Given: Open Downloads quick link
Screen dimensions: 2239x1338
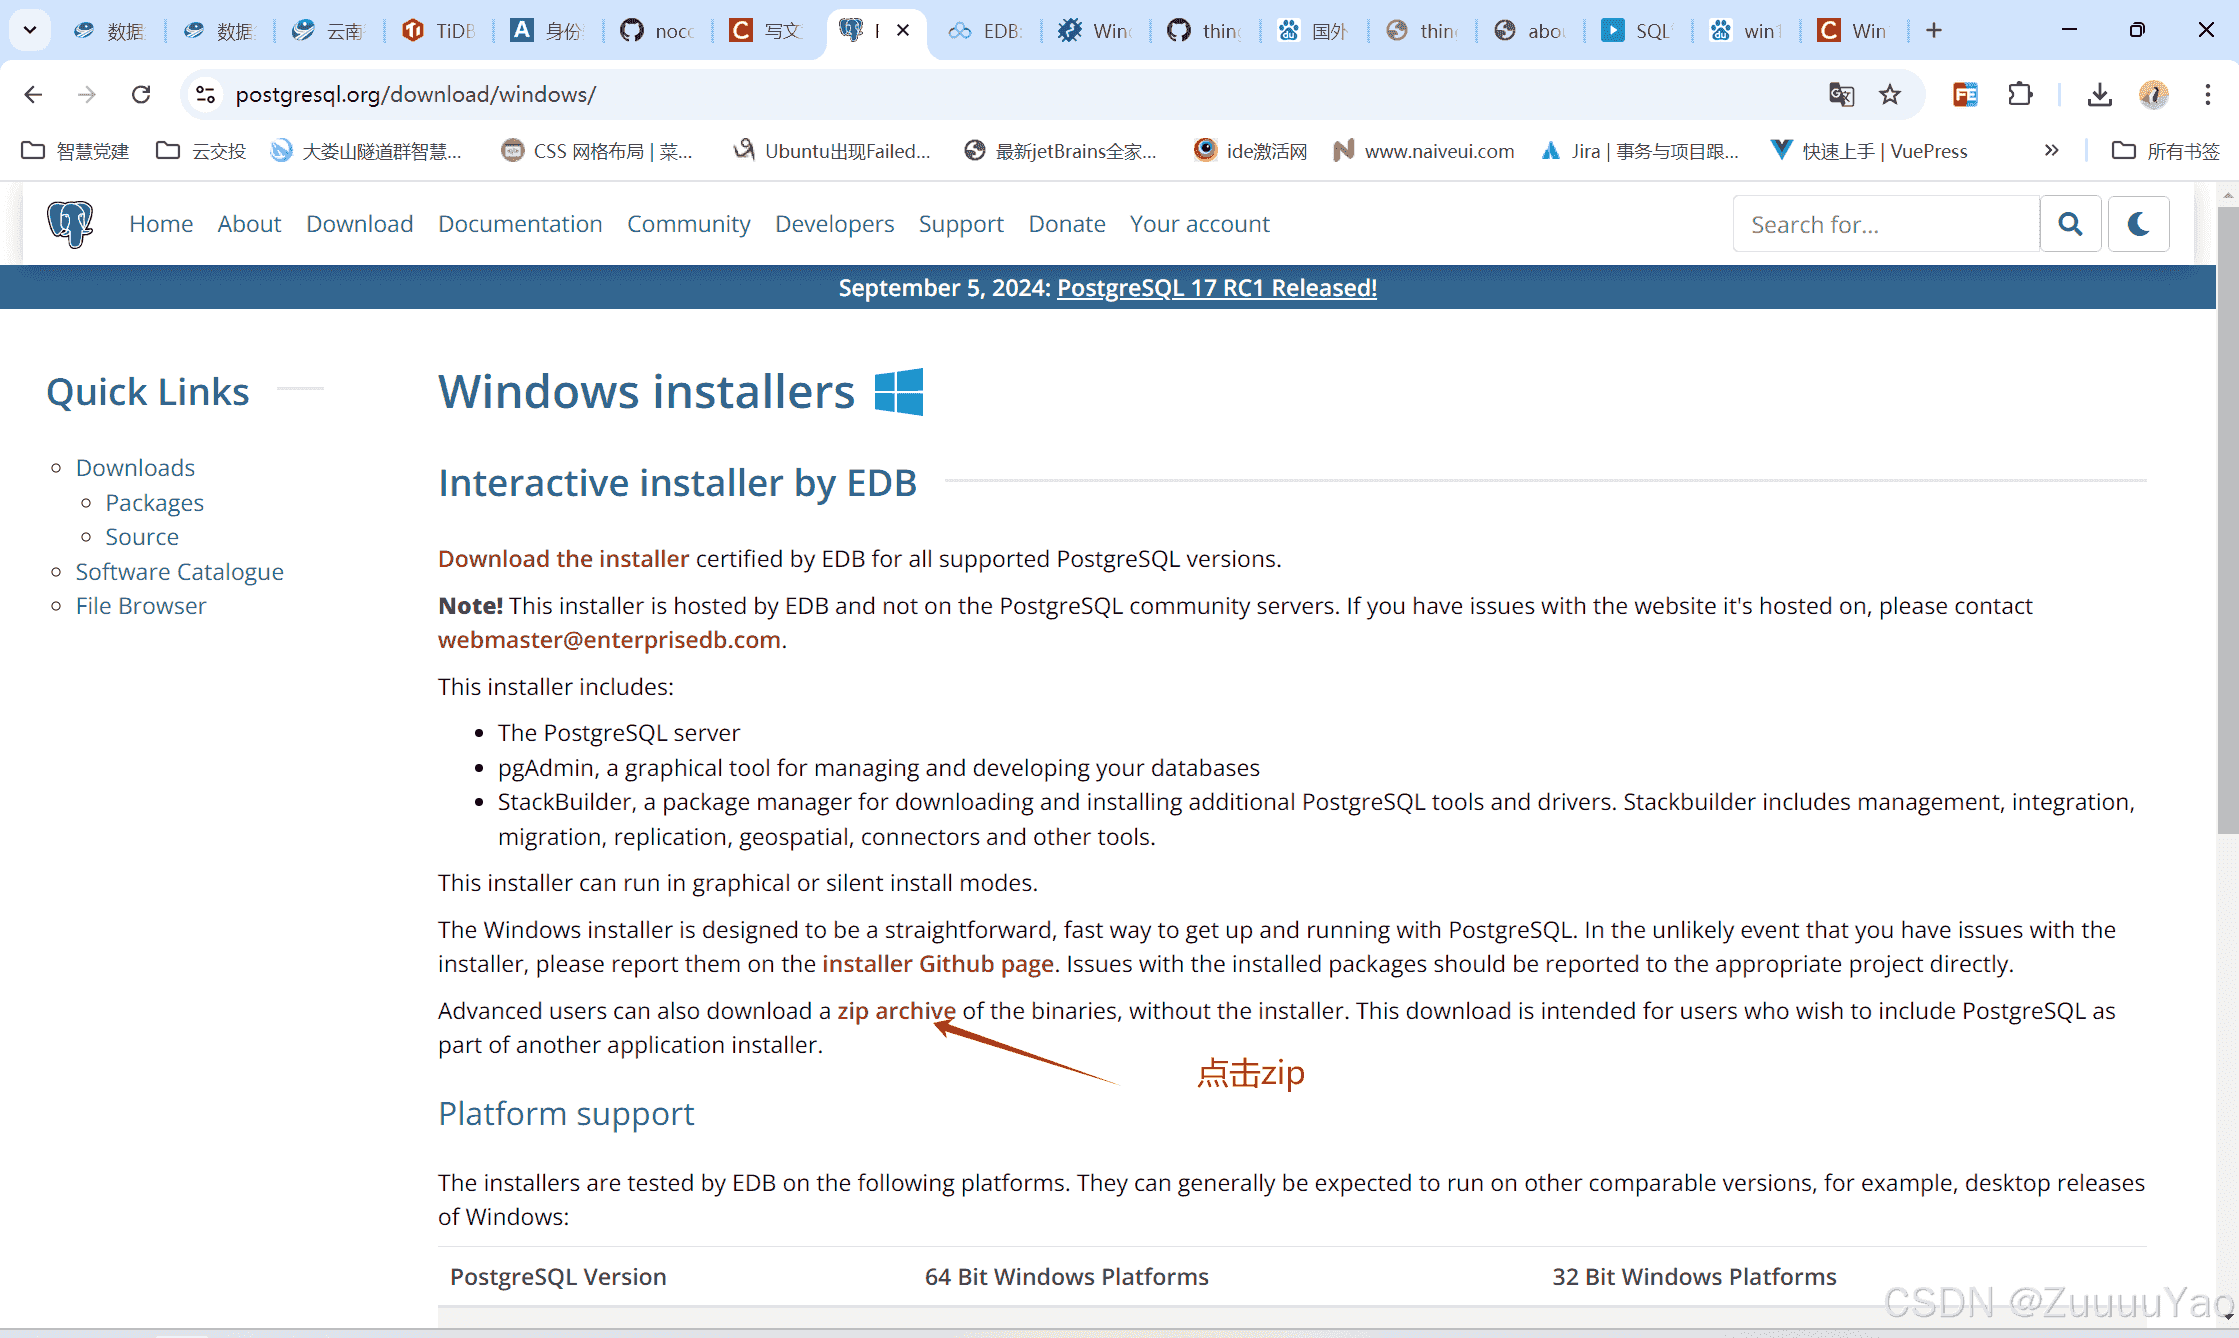Looking at the screenshot, I should tap(135, 468).
